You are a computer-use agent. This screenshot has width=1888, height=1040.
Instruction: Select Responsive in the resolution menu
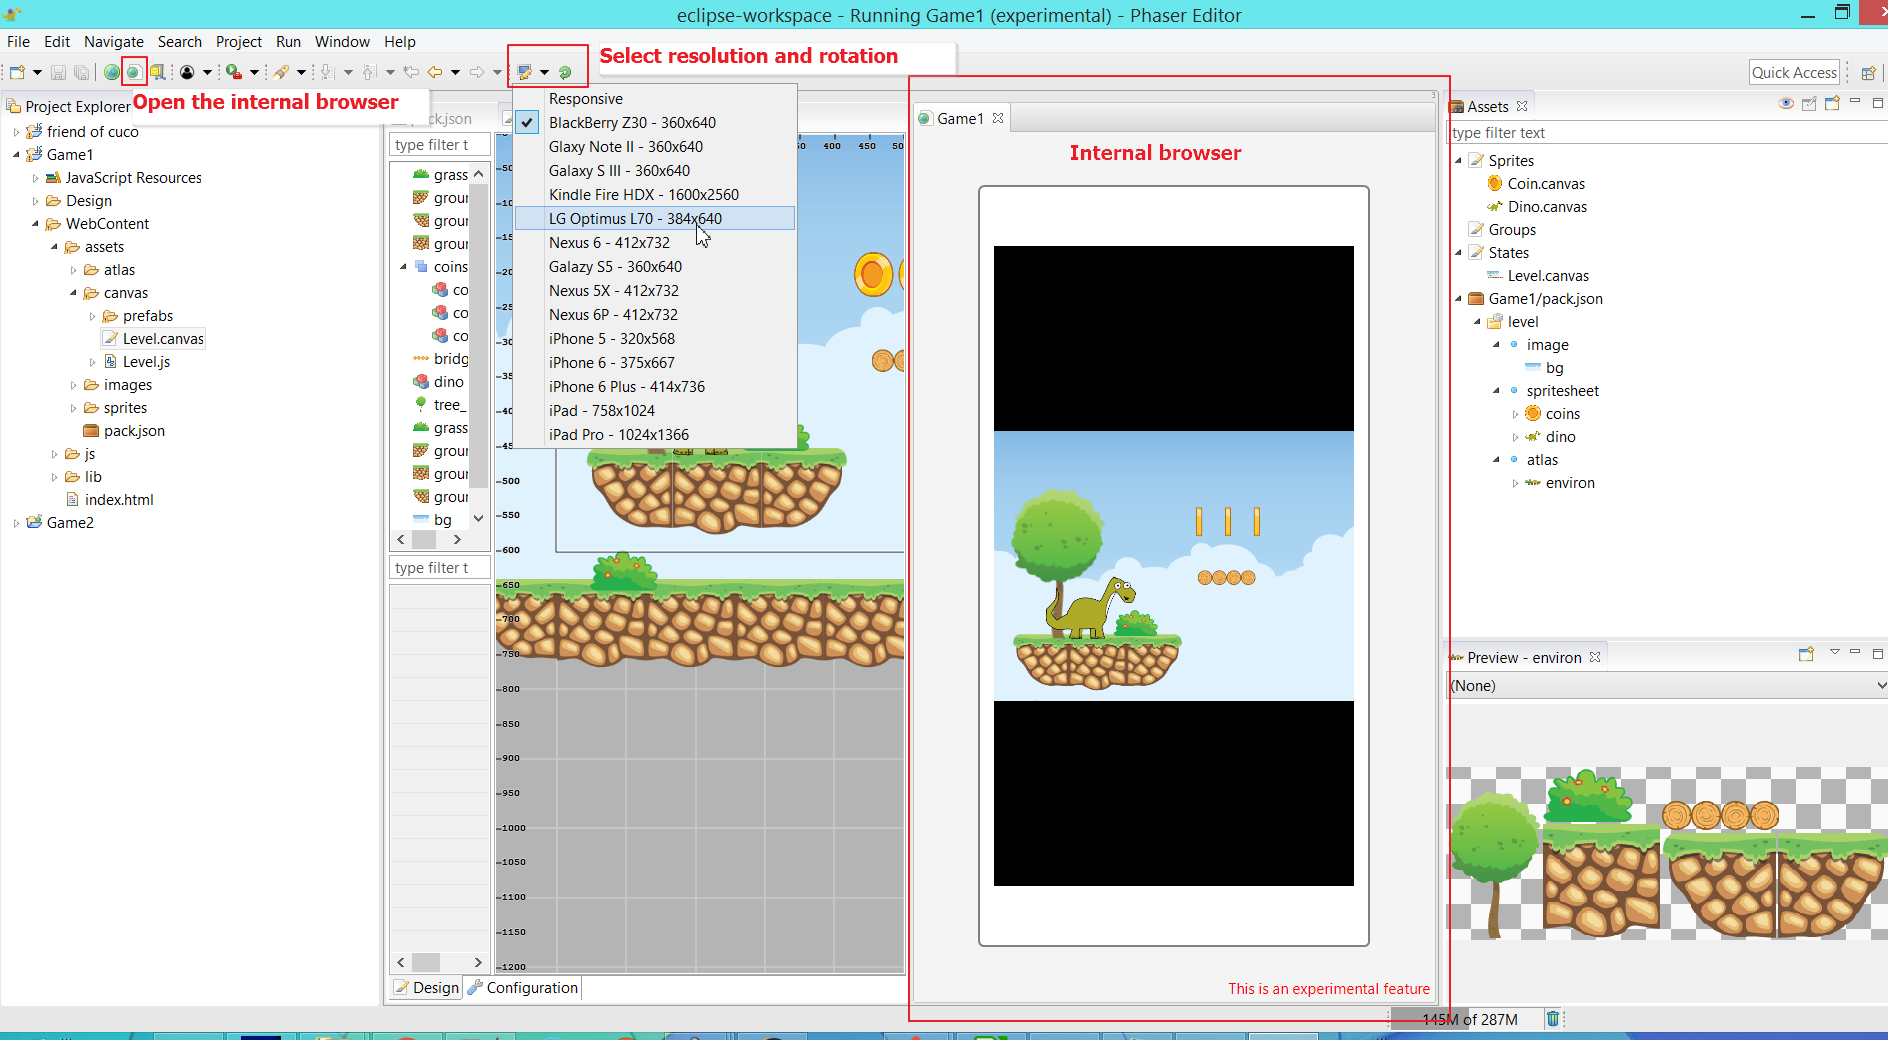click(656, 99)
